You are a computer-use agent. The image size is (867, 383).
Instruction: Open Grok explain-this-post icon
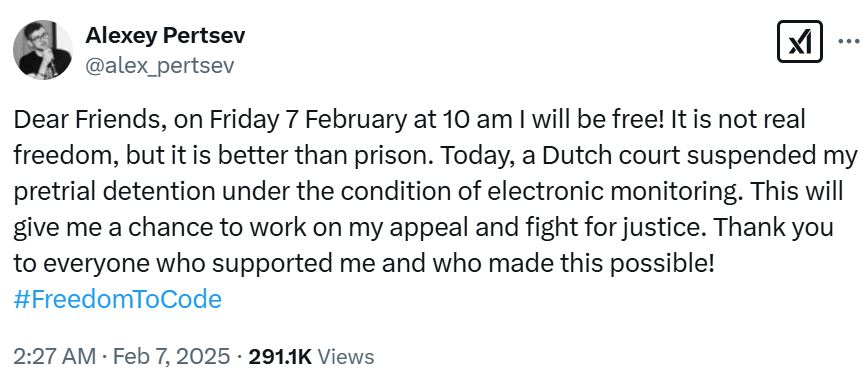(800, 41)
